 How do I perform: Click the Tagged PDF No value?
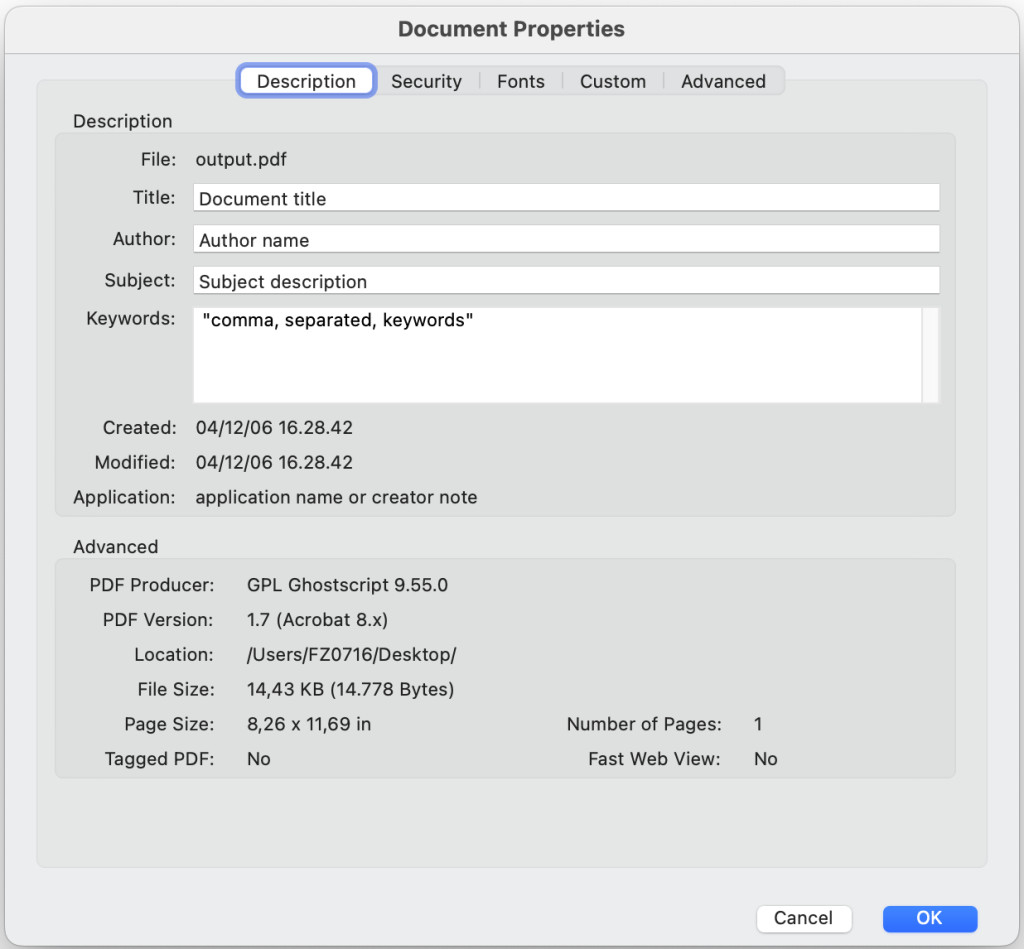259,759
